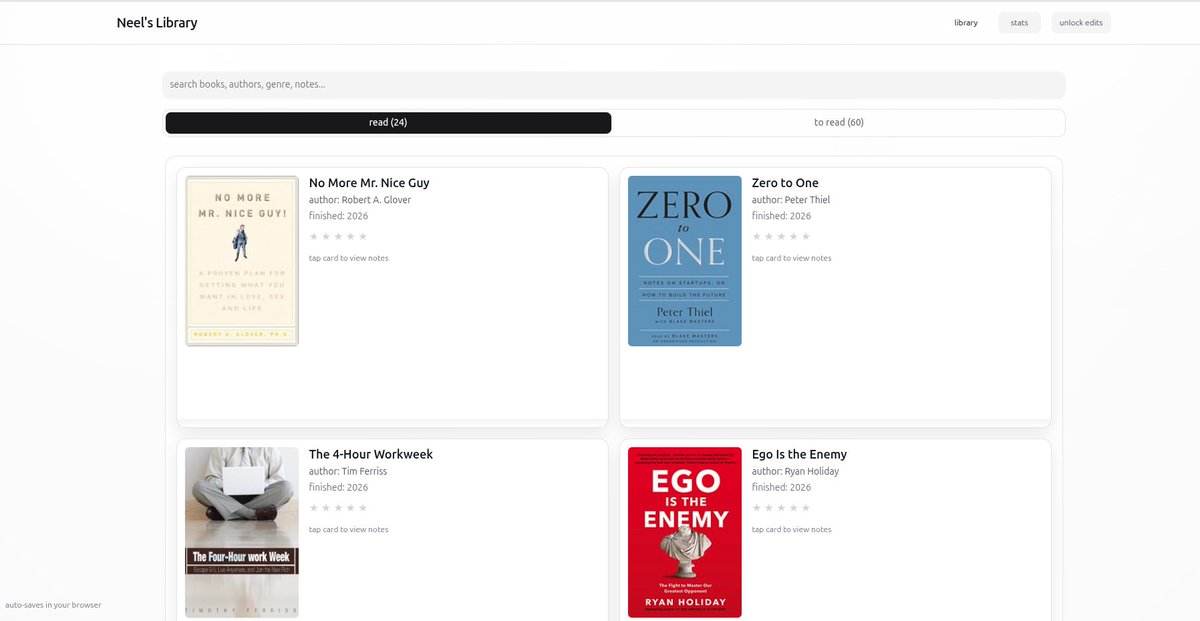1200x621 pixels.
Task: Focus the search books input field
Action: click(614, 85)
